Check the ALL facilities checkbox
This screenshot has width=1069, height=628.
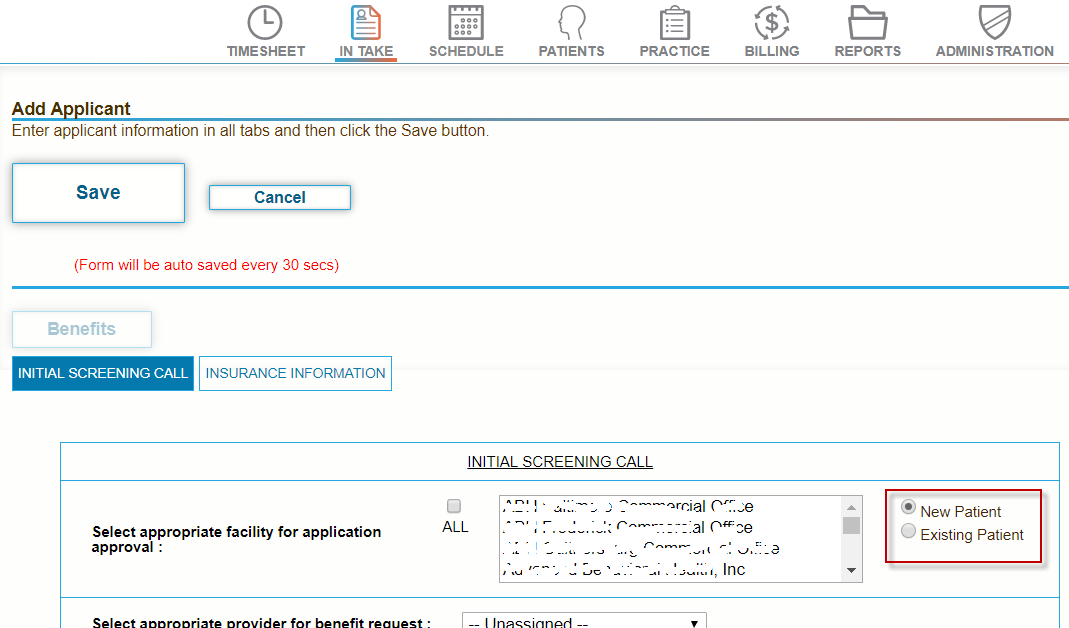pyautogui.click(x=454, y=506)
